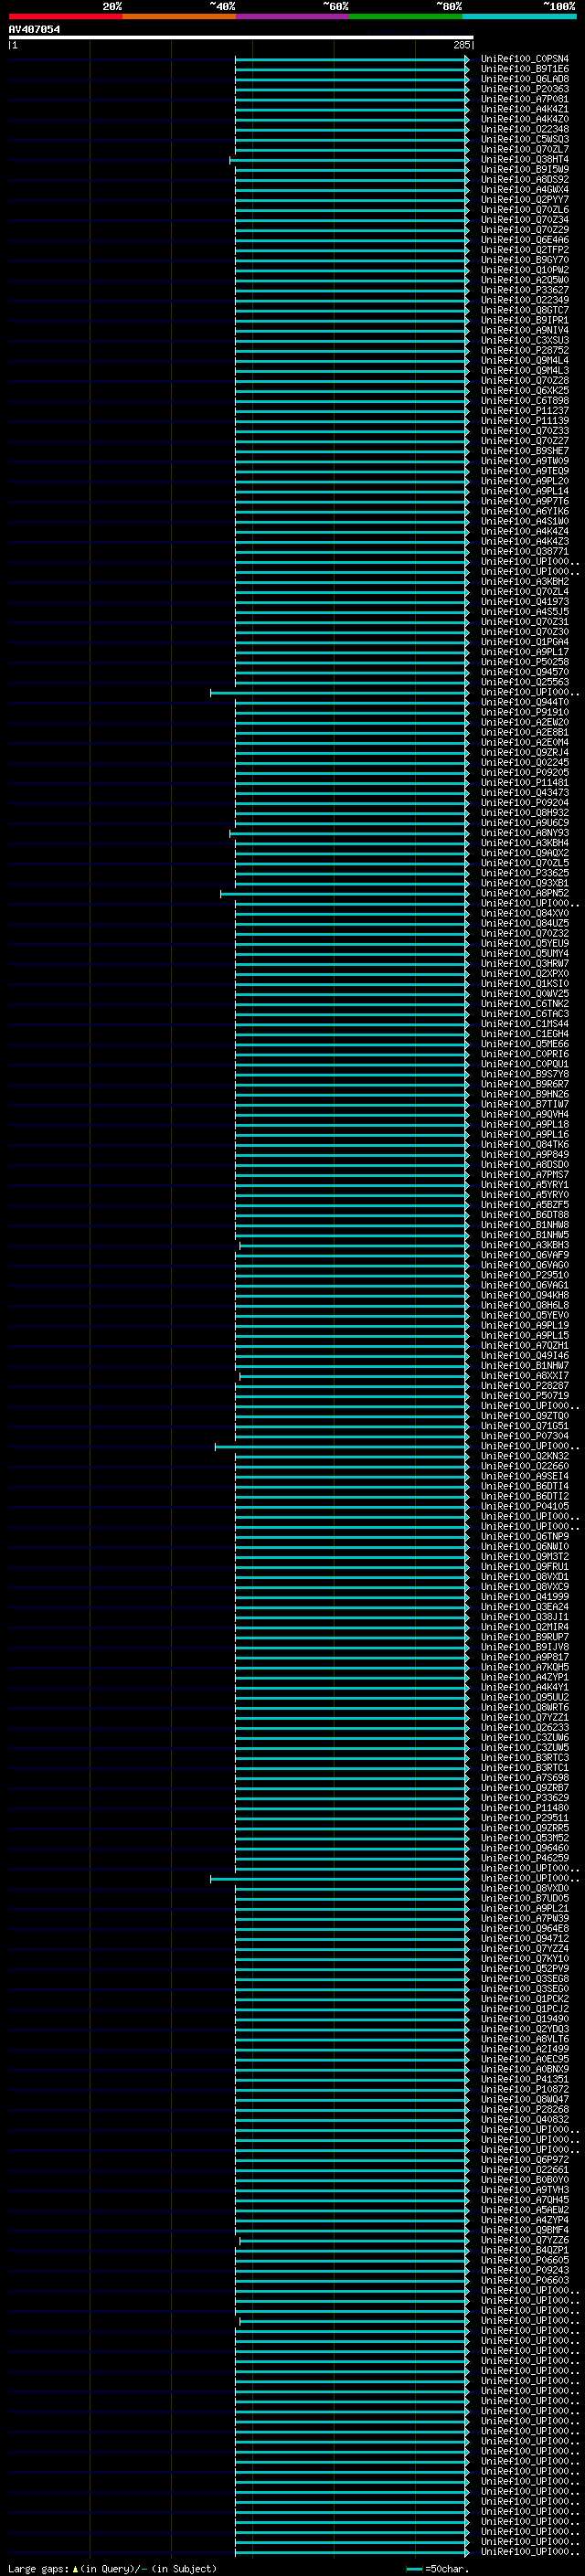Open hit UniRef100_O22660
This screenshot has height=2576, width=585.
coord(525,1466)
